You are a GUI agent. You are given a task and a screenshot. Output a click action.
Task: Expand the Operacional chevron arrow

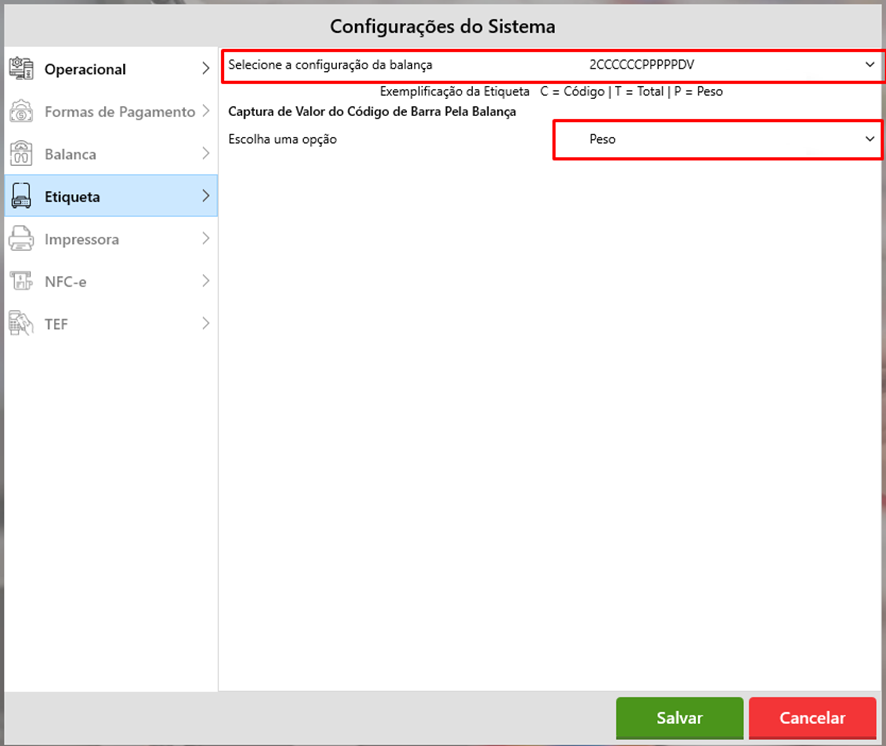point(206,69)
